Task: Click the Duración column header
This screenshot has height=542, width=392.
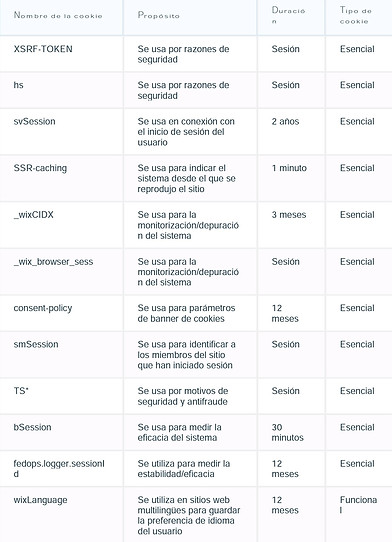Action: [288, 16]
